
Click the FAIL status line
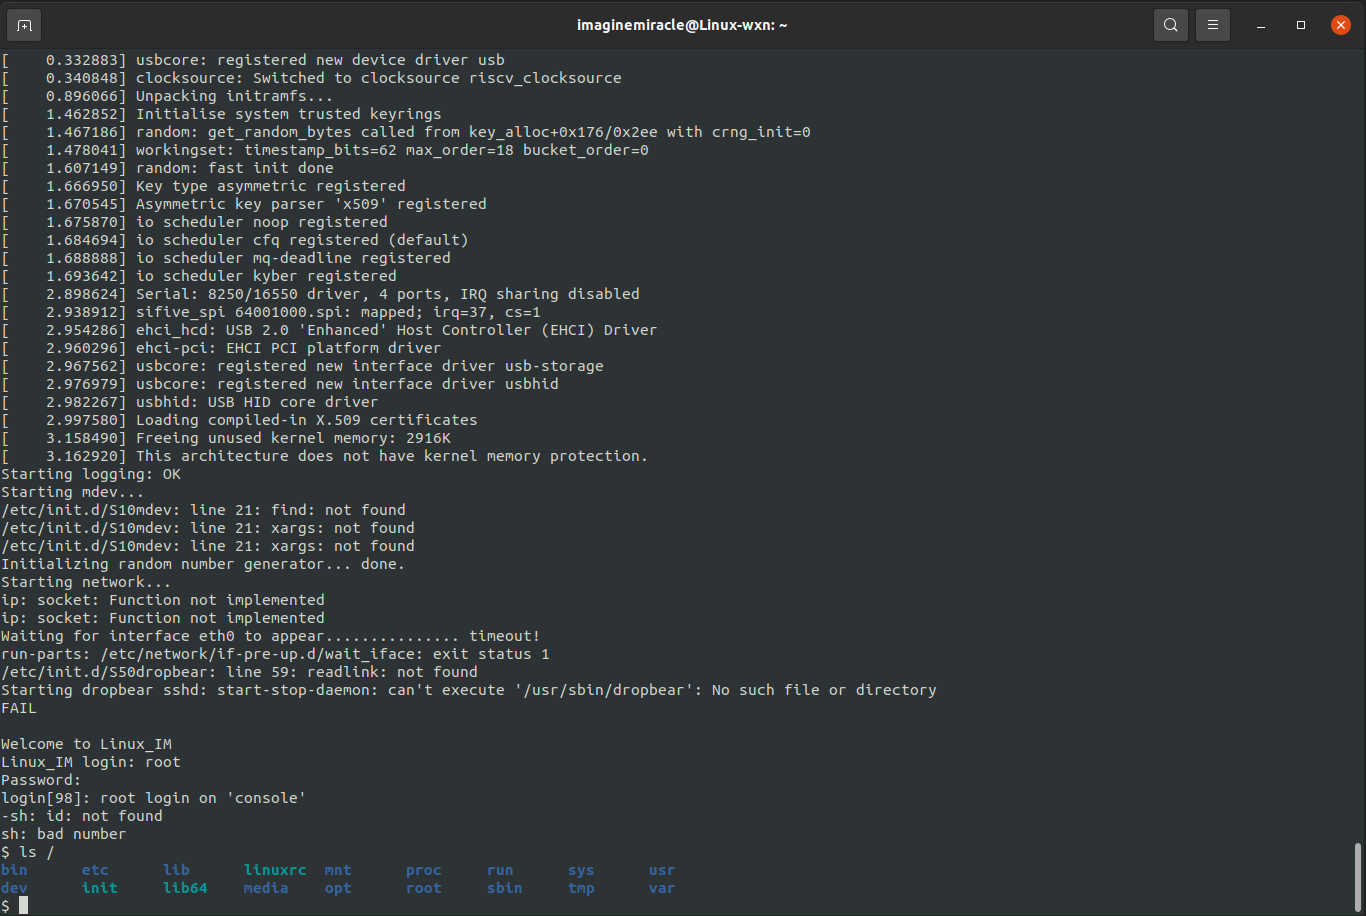[20, 707]
